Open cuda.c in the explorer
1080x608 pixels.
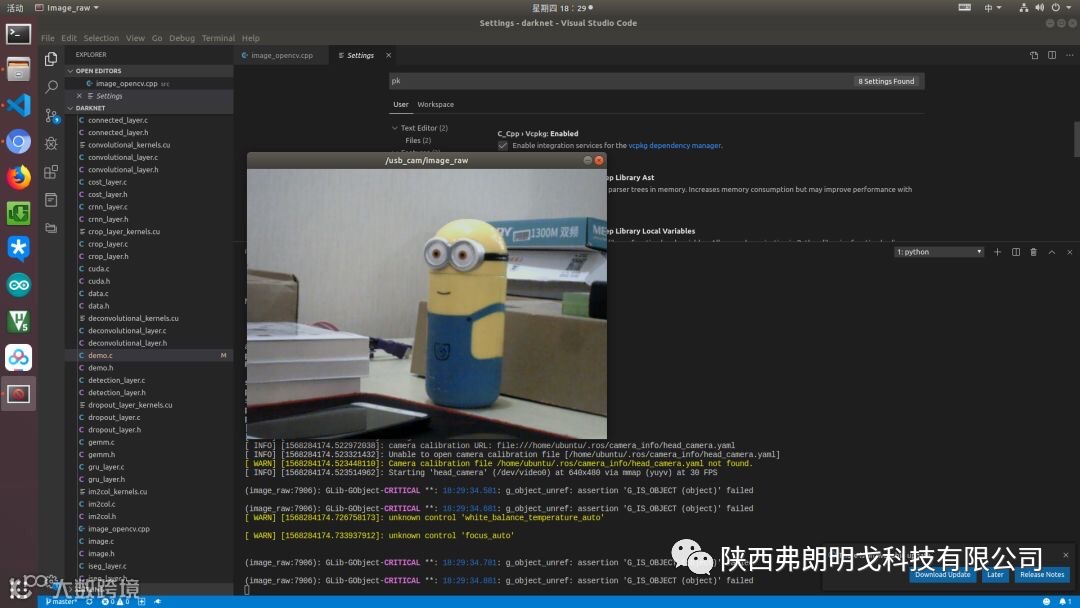(98, 269)
